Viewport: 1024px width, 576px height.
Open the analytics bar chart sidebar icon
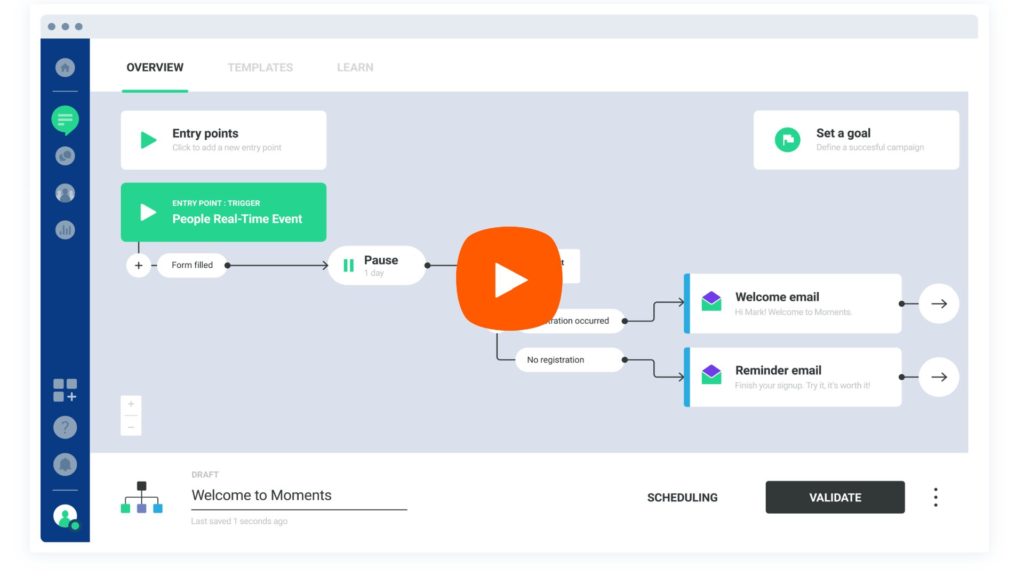point(65,229)
